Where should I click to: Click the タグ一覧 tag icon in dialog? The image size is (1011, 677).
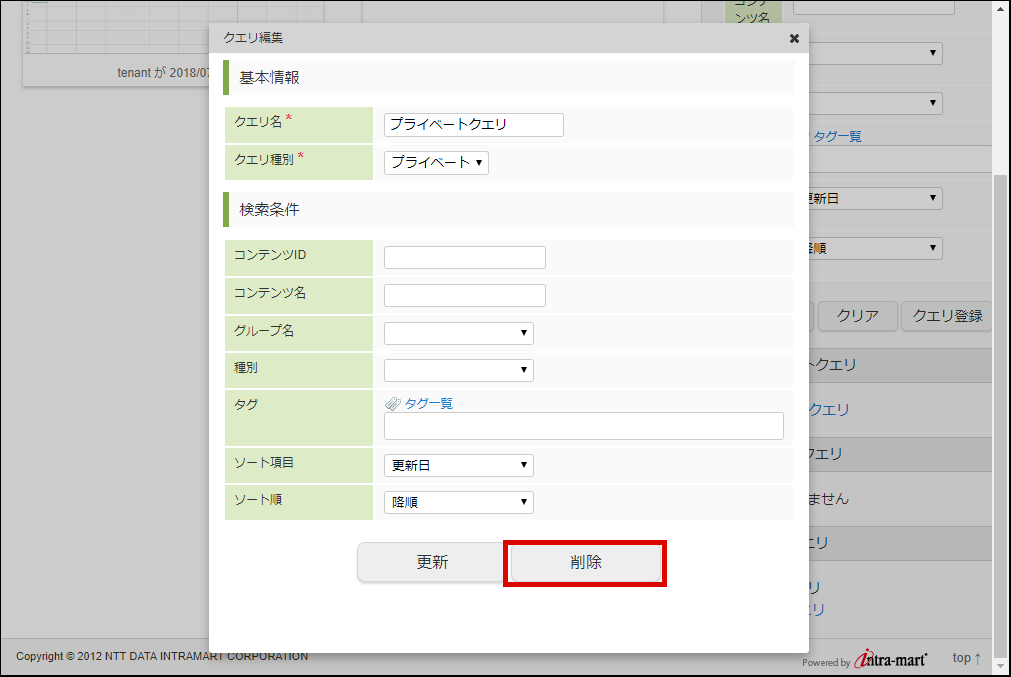point(393,403)
